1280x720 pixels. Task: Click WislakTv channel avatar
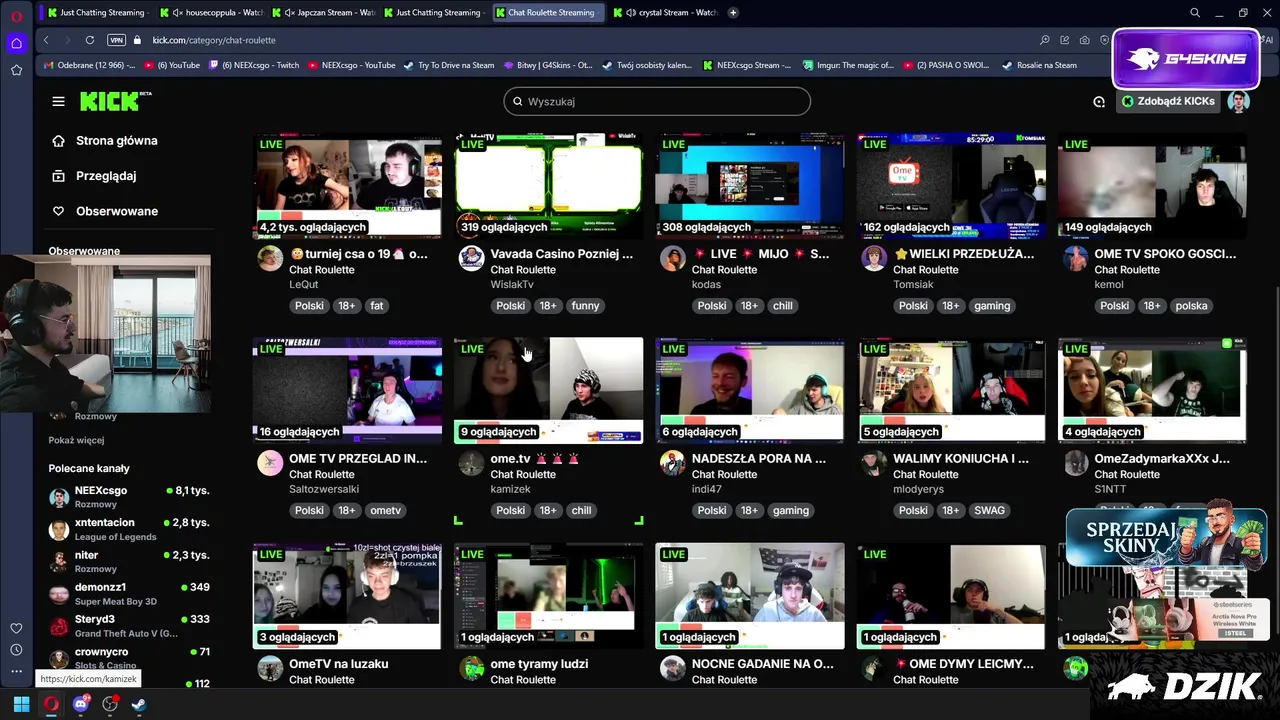(x=471, y=258)
